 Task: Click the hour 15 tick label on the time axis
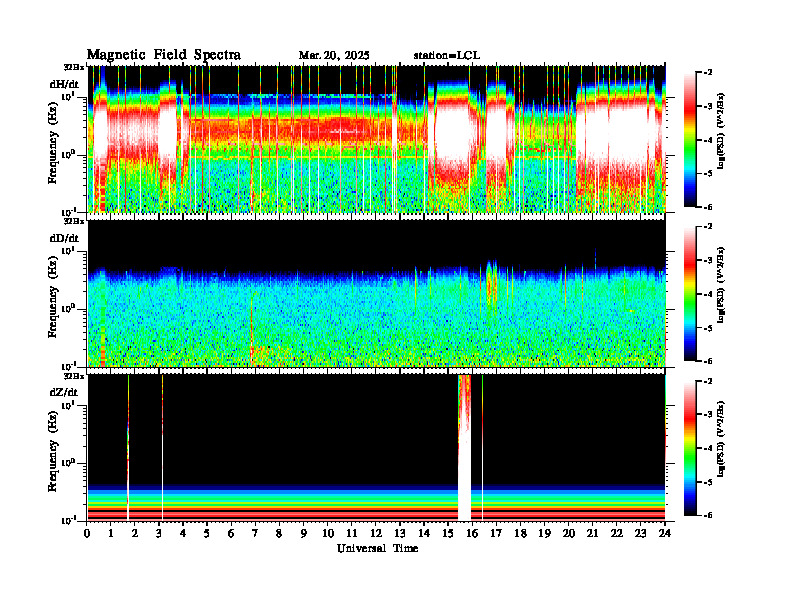448,534
